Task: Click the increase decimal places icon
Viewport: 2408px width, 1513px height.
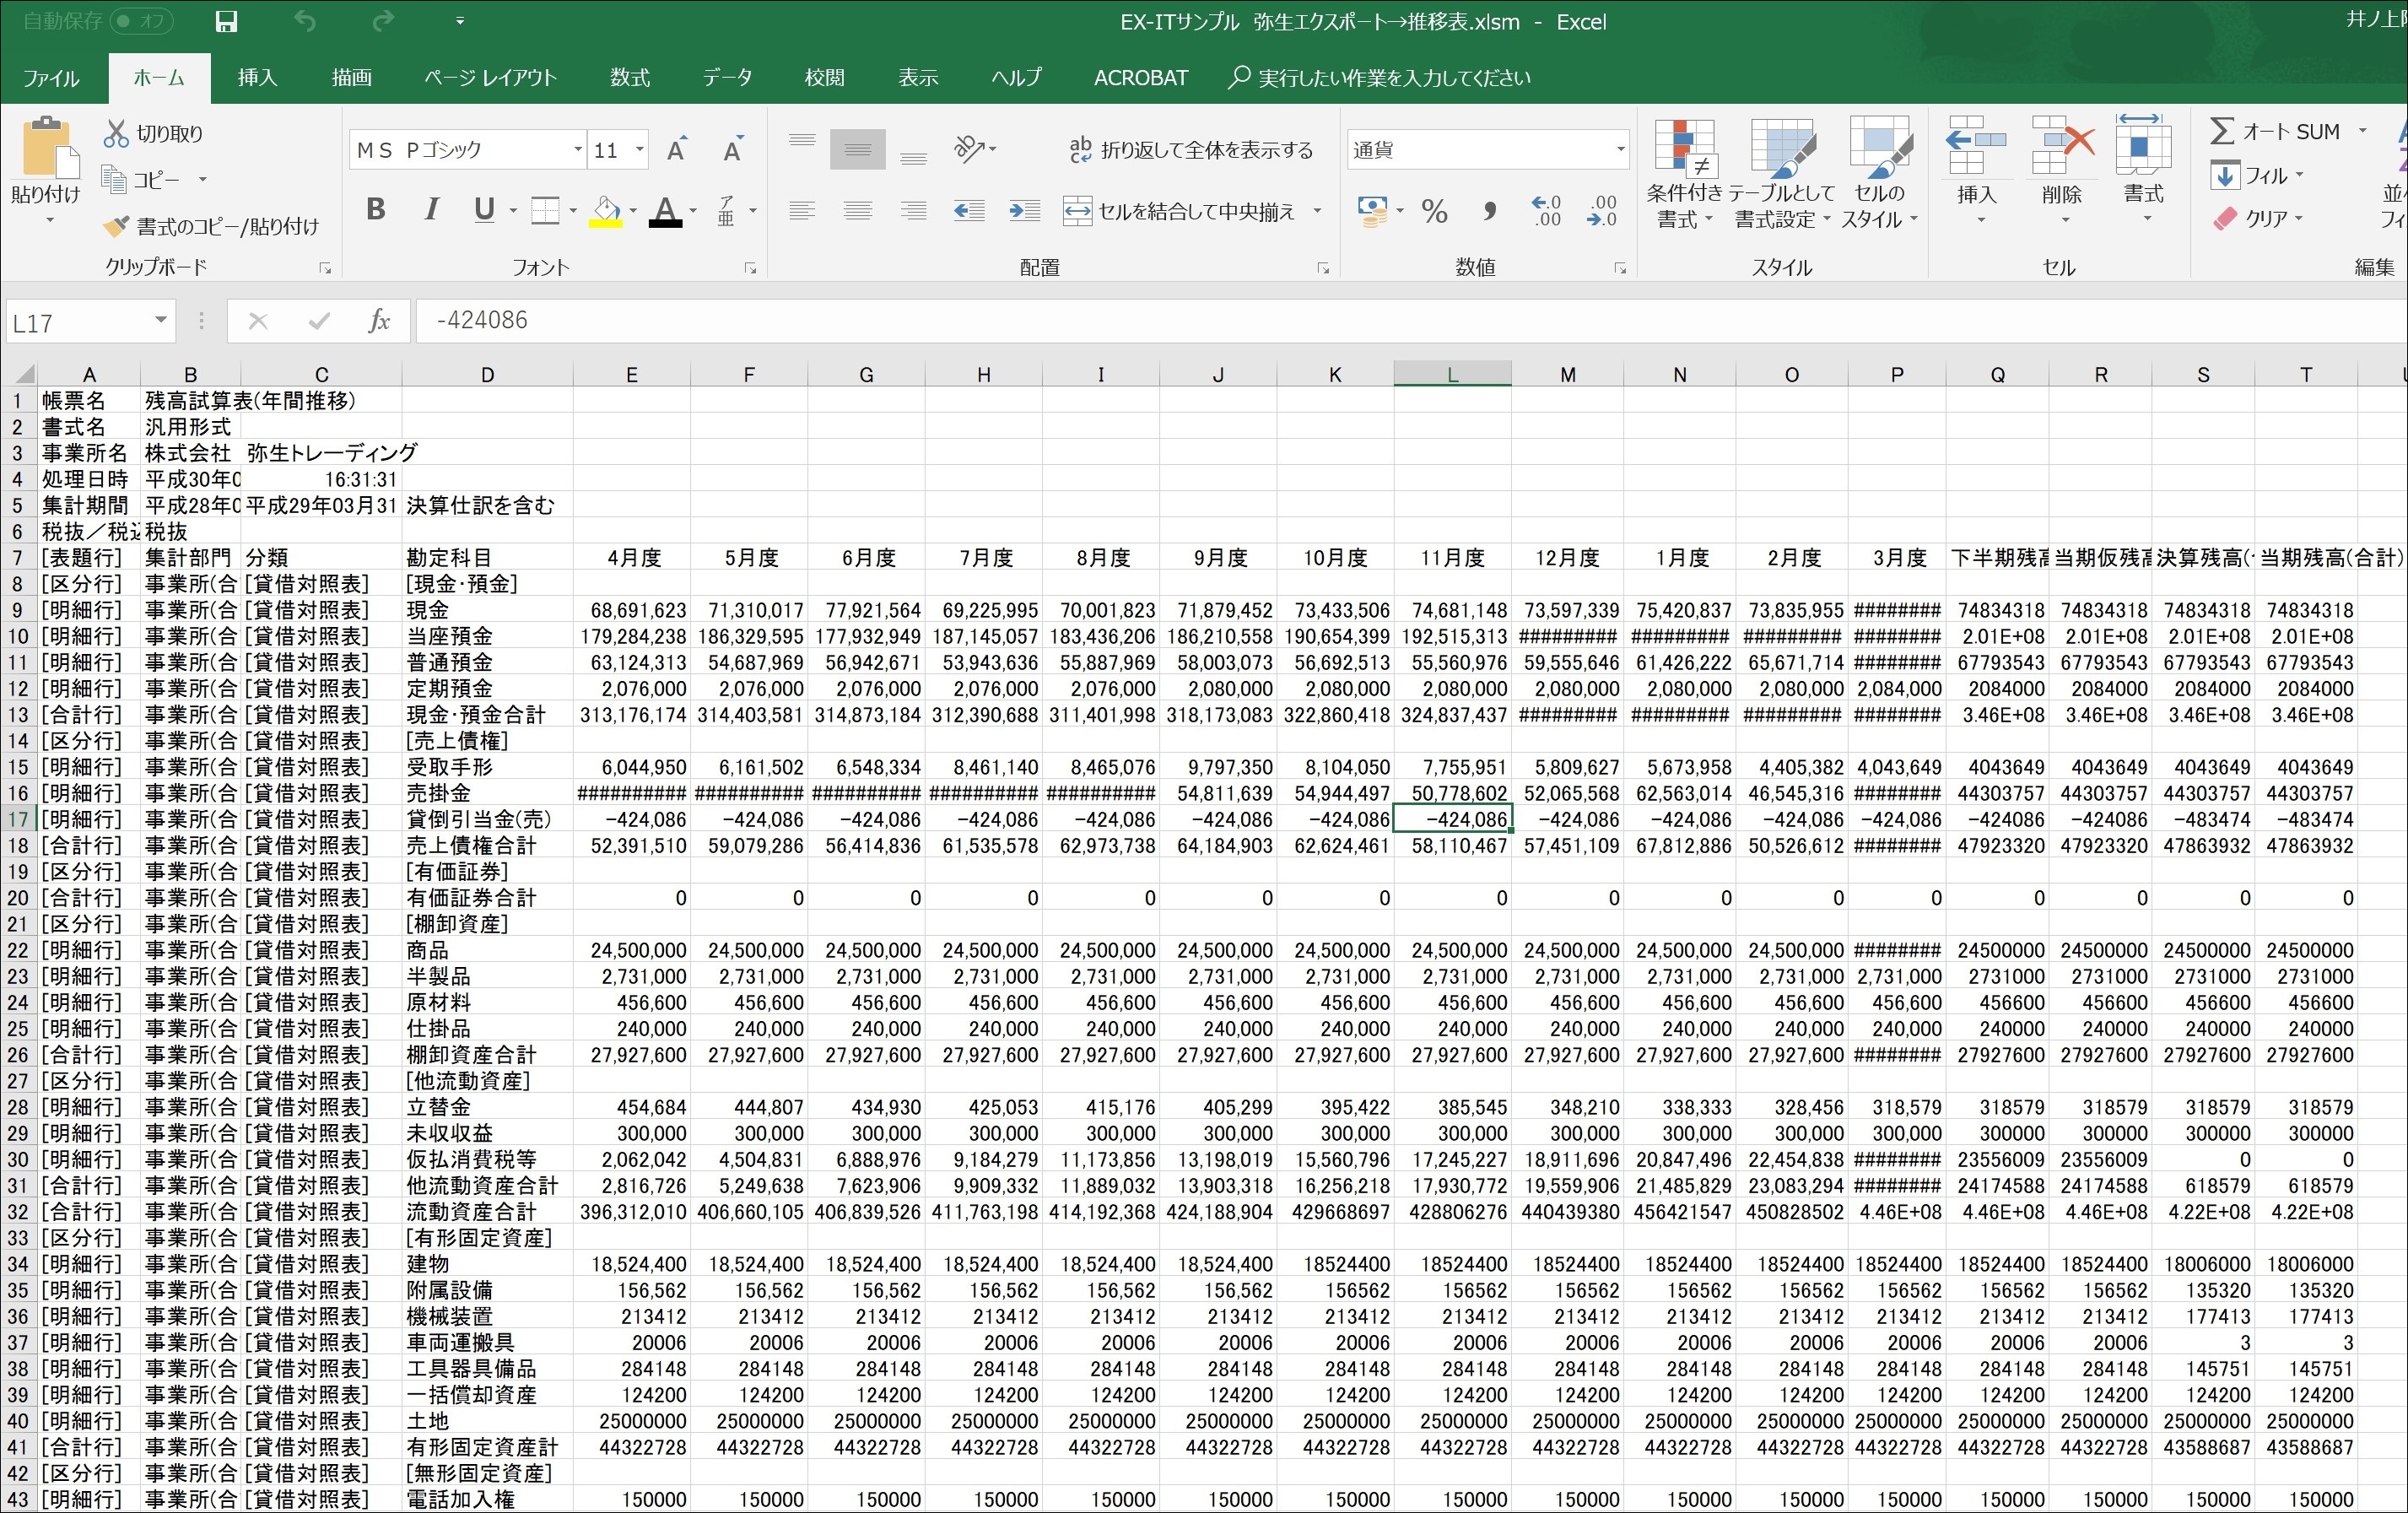Action: pos(1546,211)
